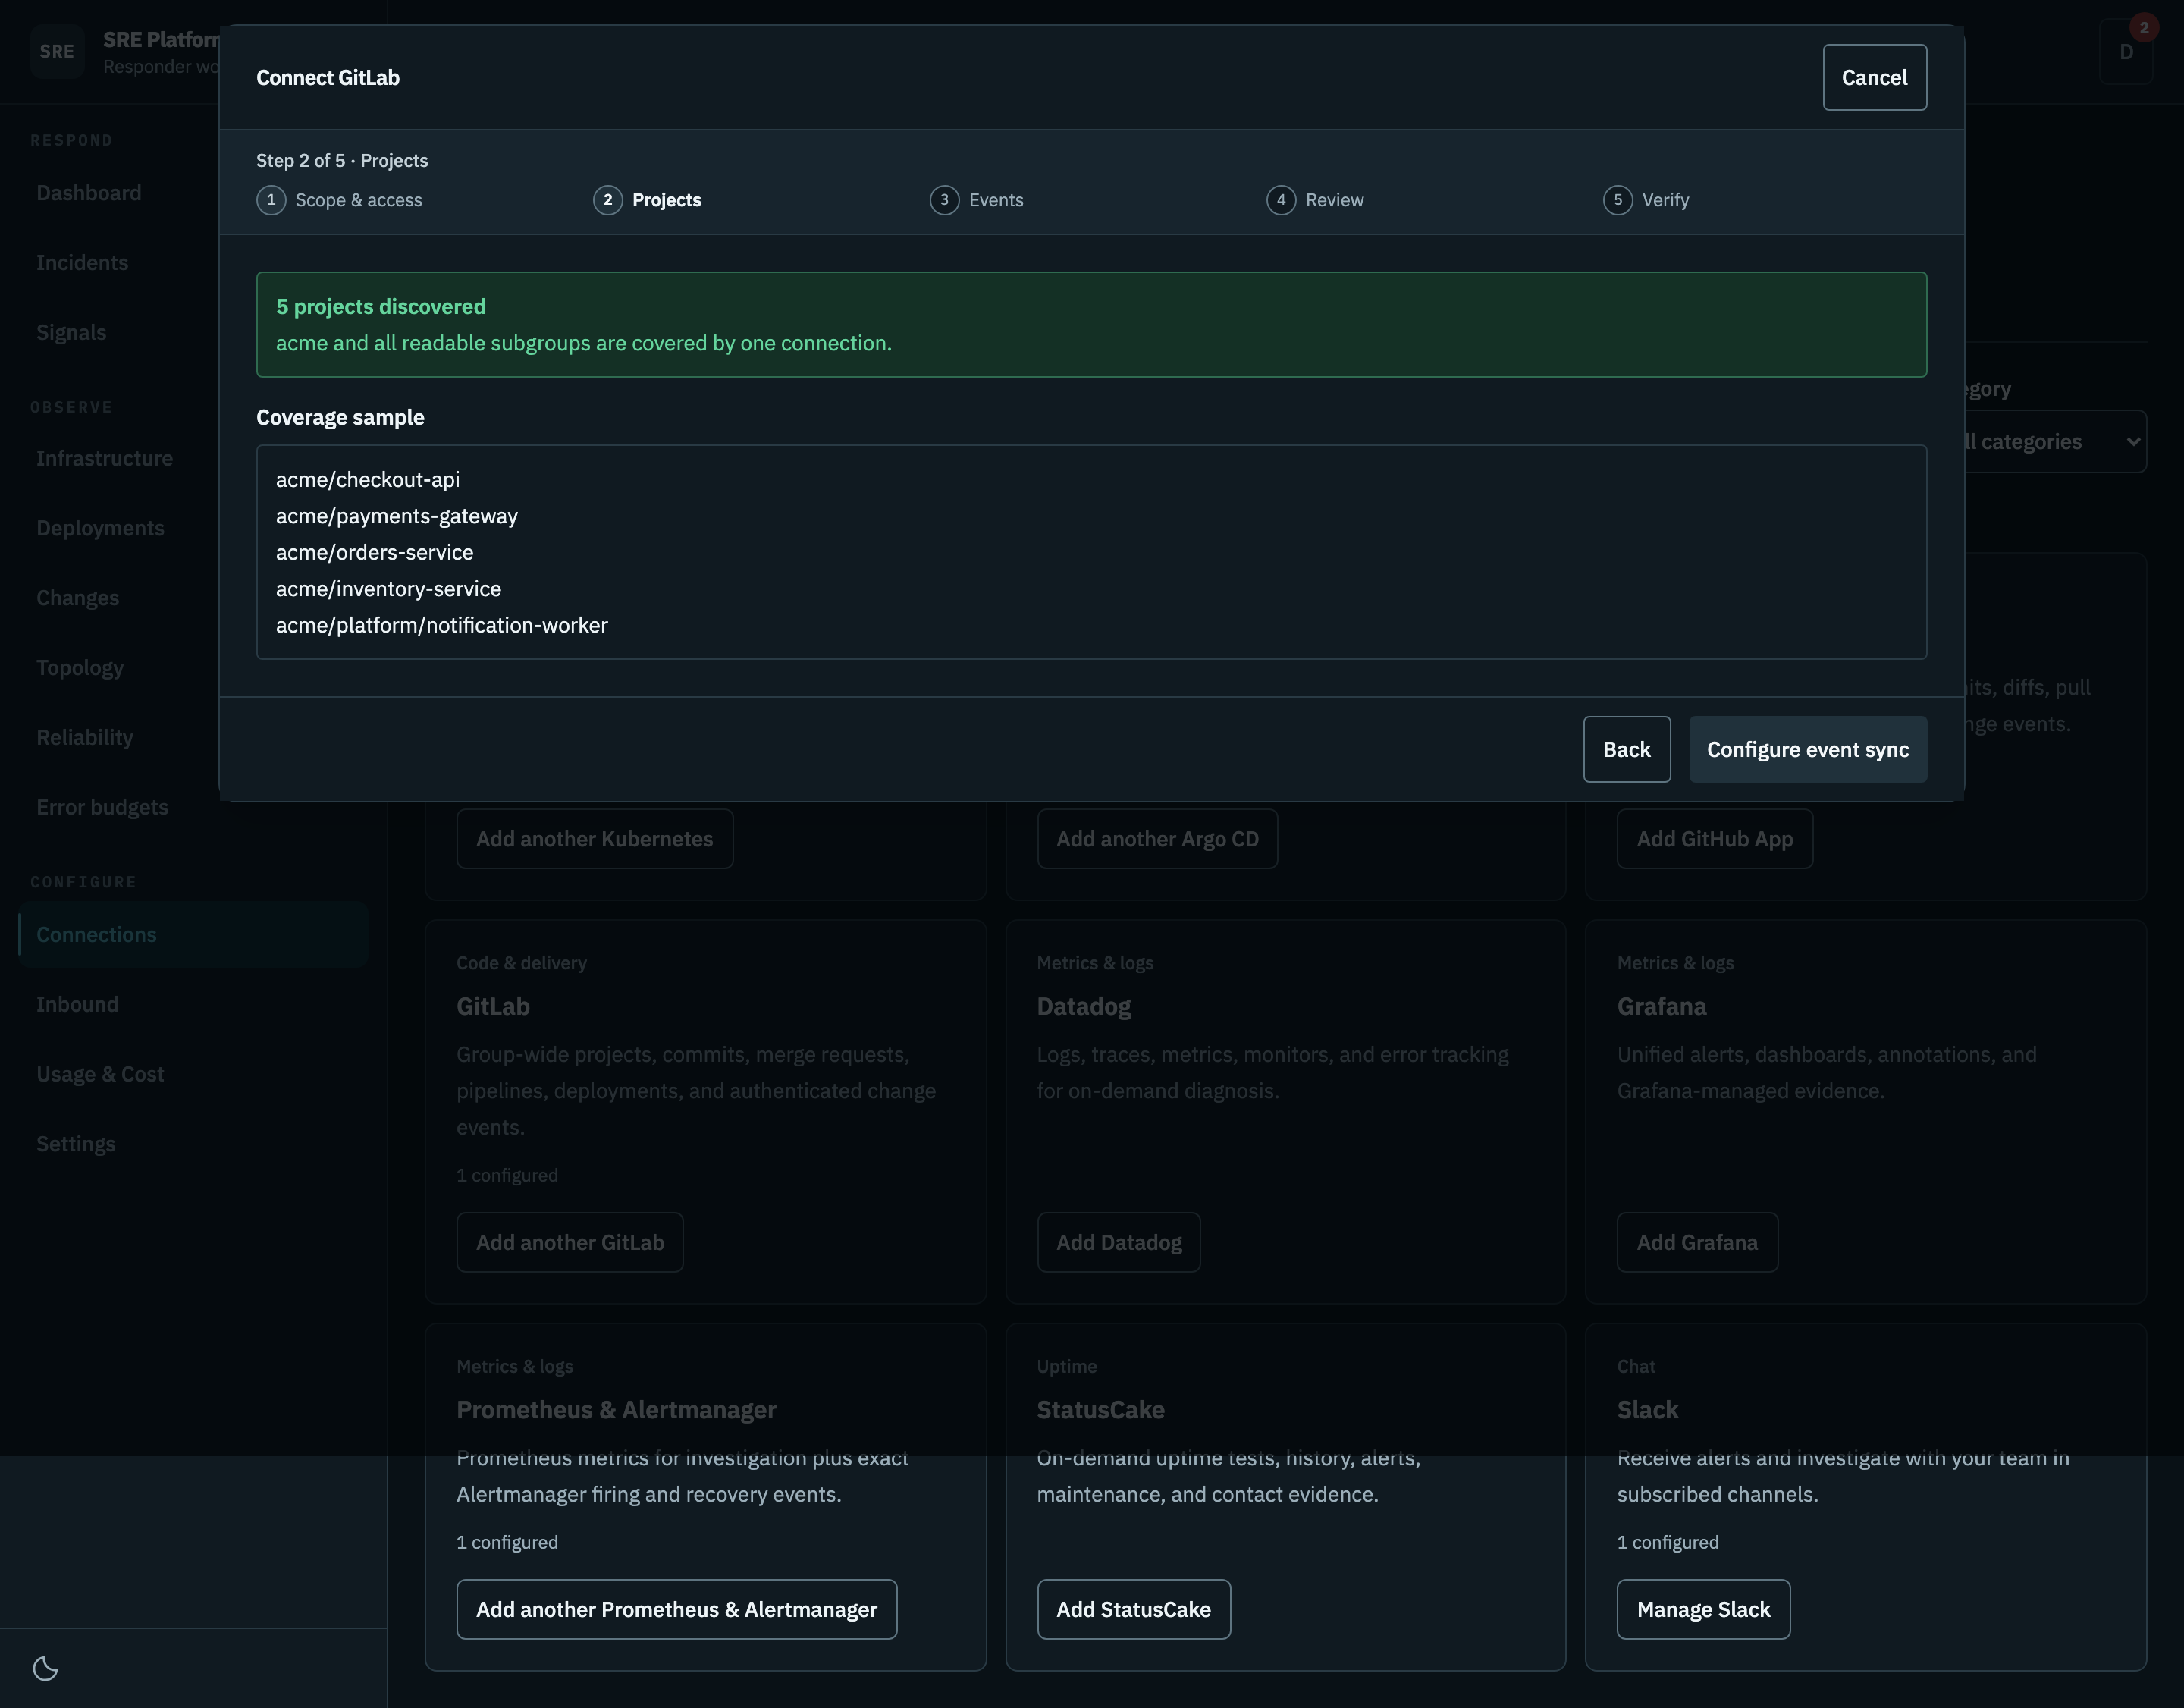Click the Grafana card title
Screen dimensions: 2184x1708
click(x=1662, y=1006)
